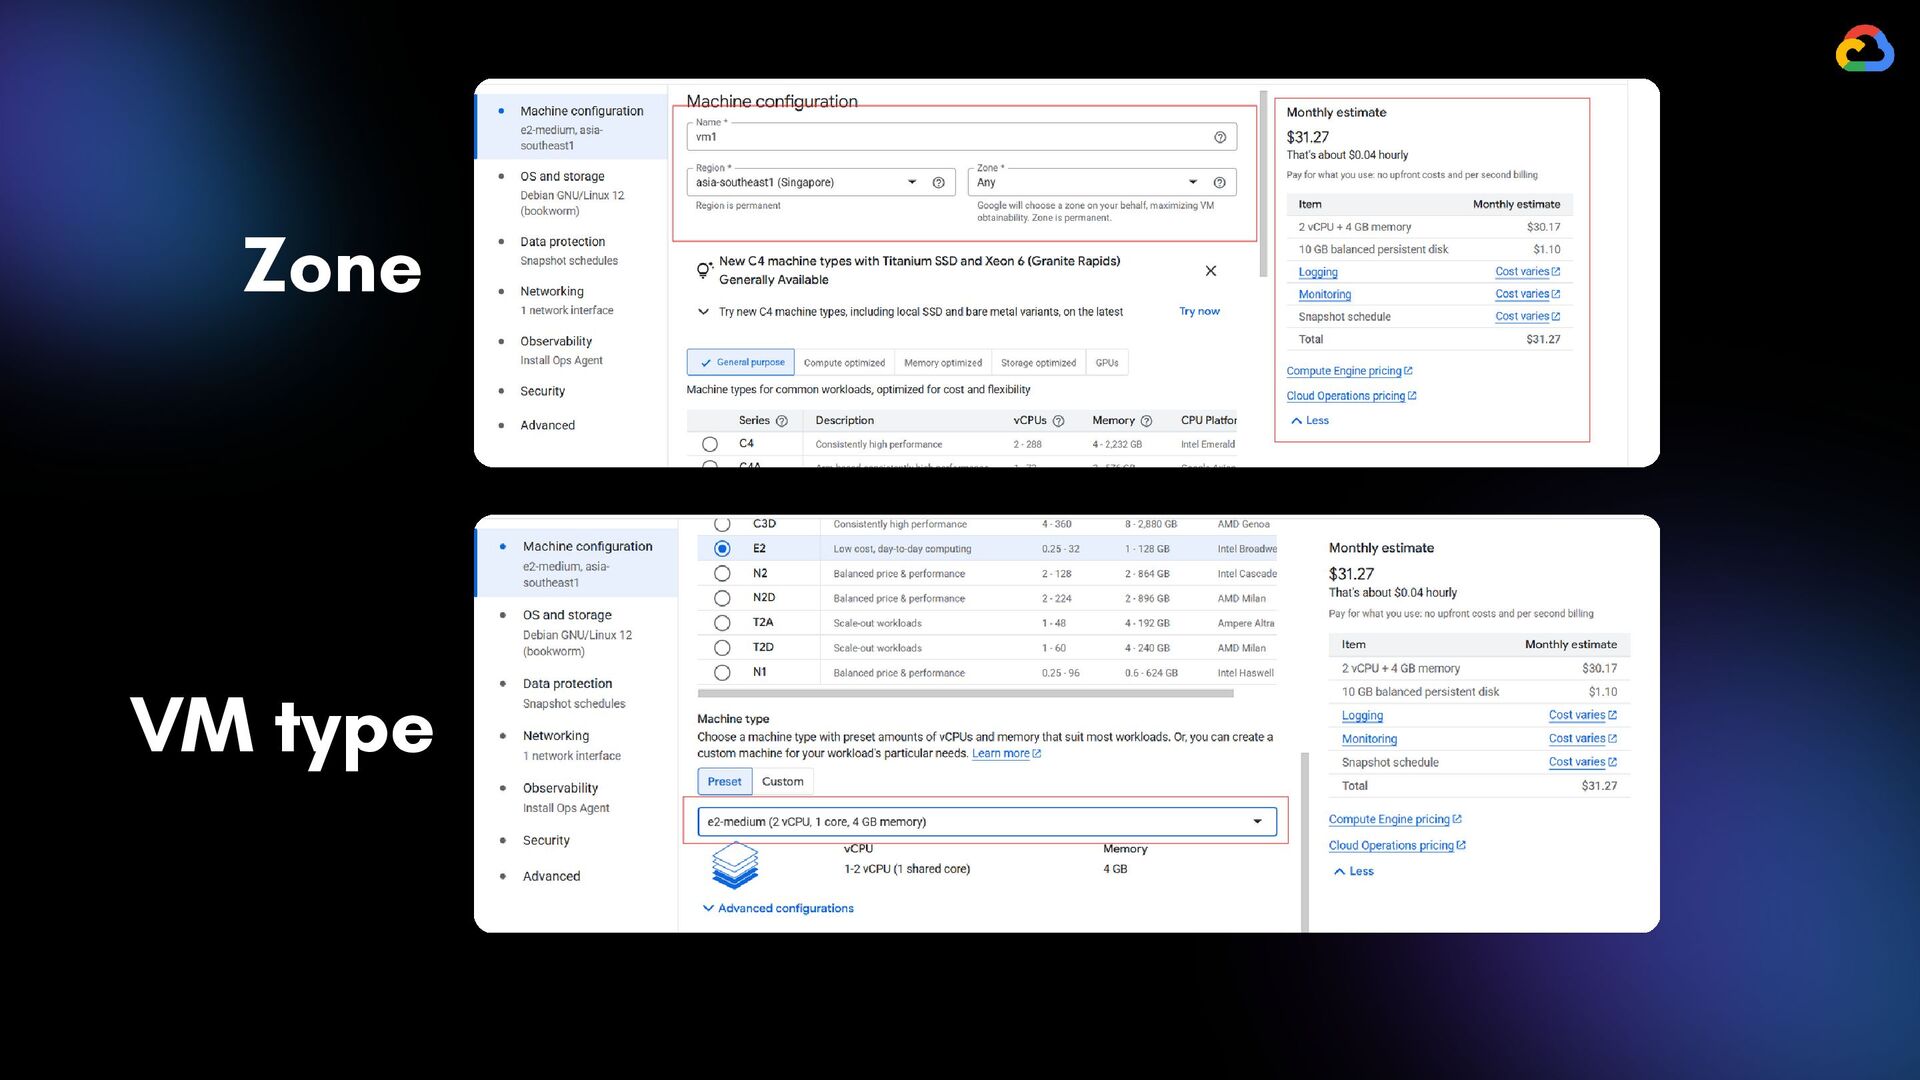
Task: Dismiss the C4 machine types notice
Action: (1211, 271)
